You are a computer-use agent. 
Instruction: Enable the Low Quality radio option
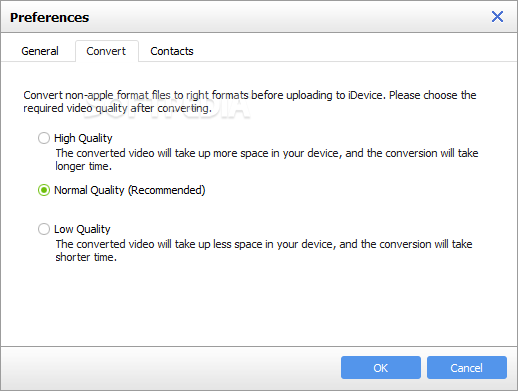44,229
